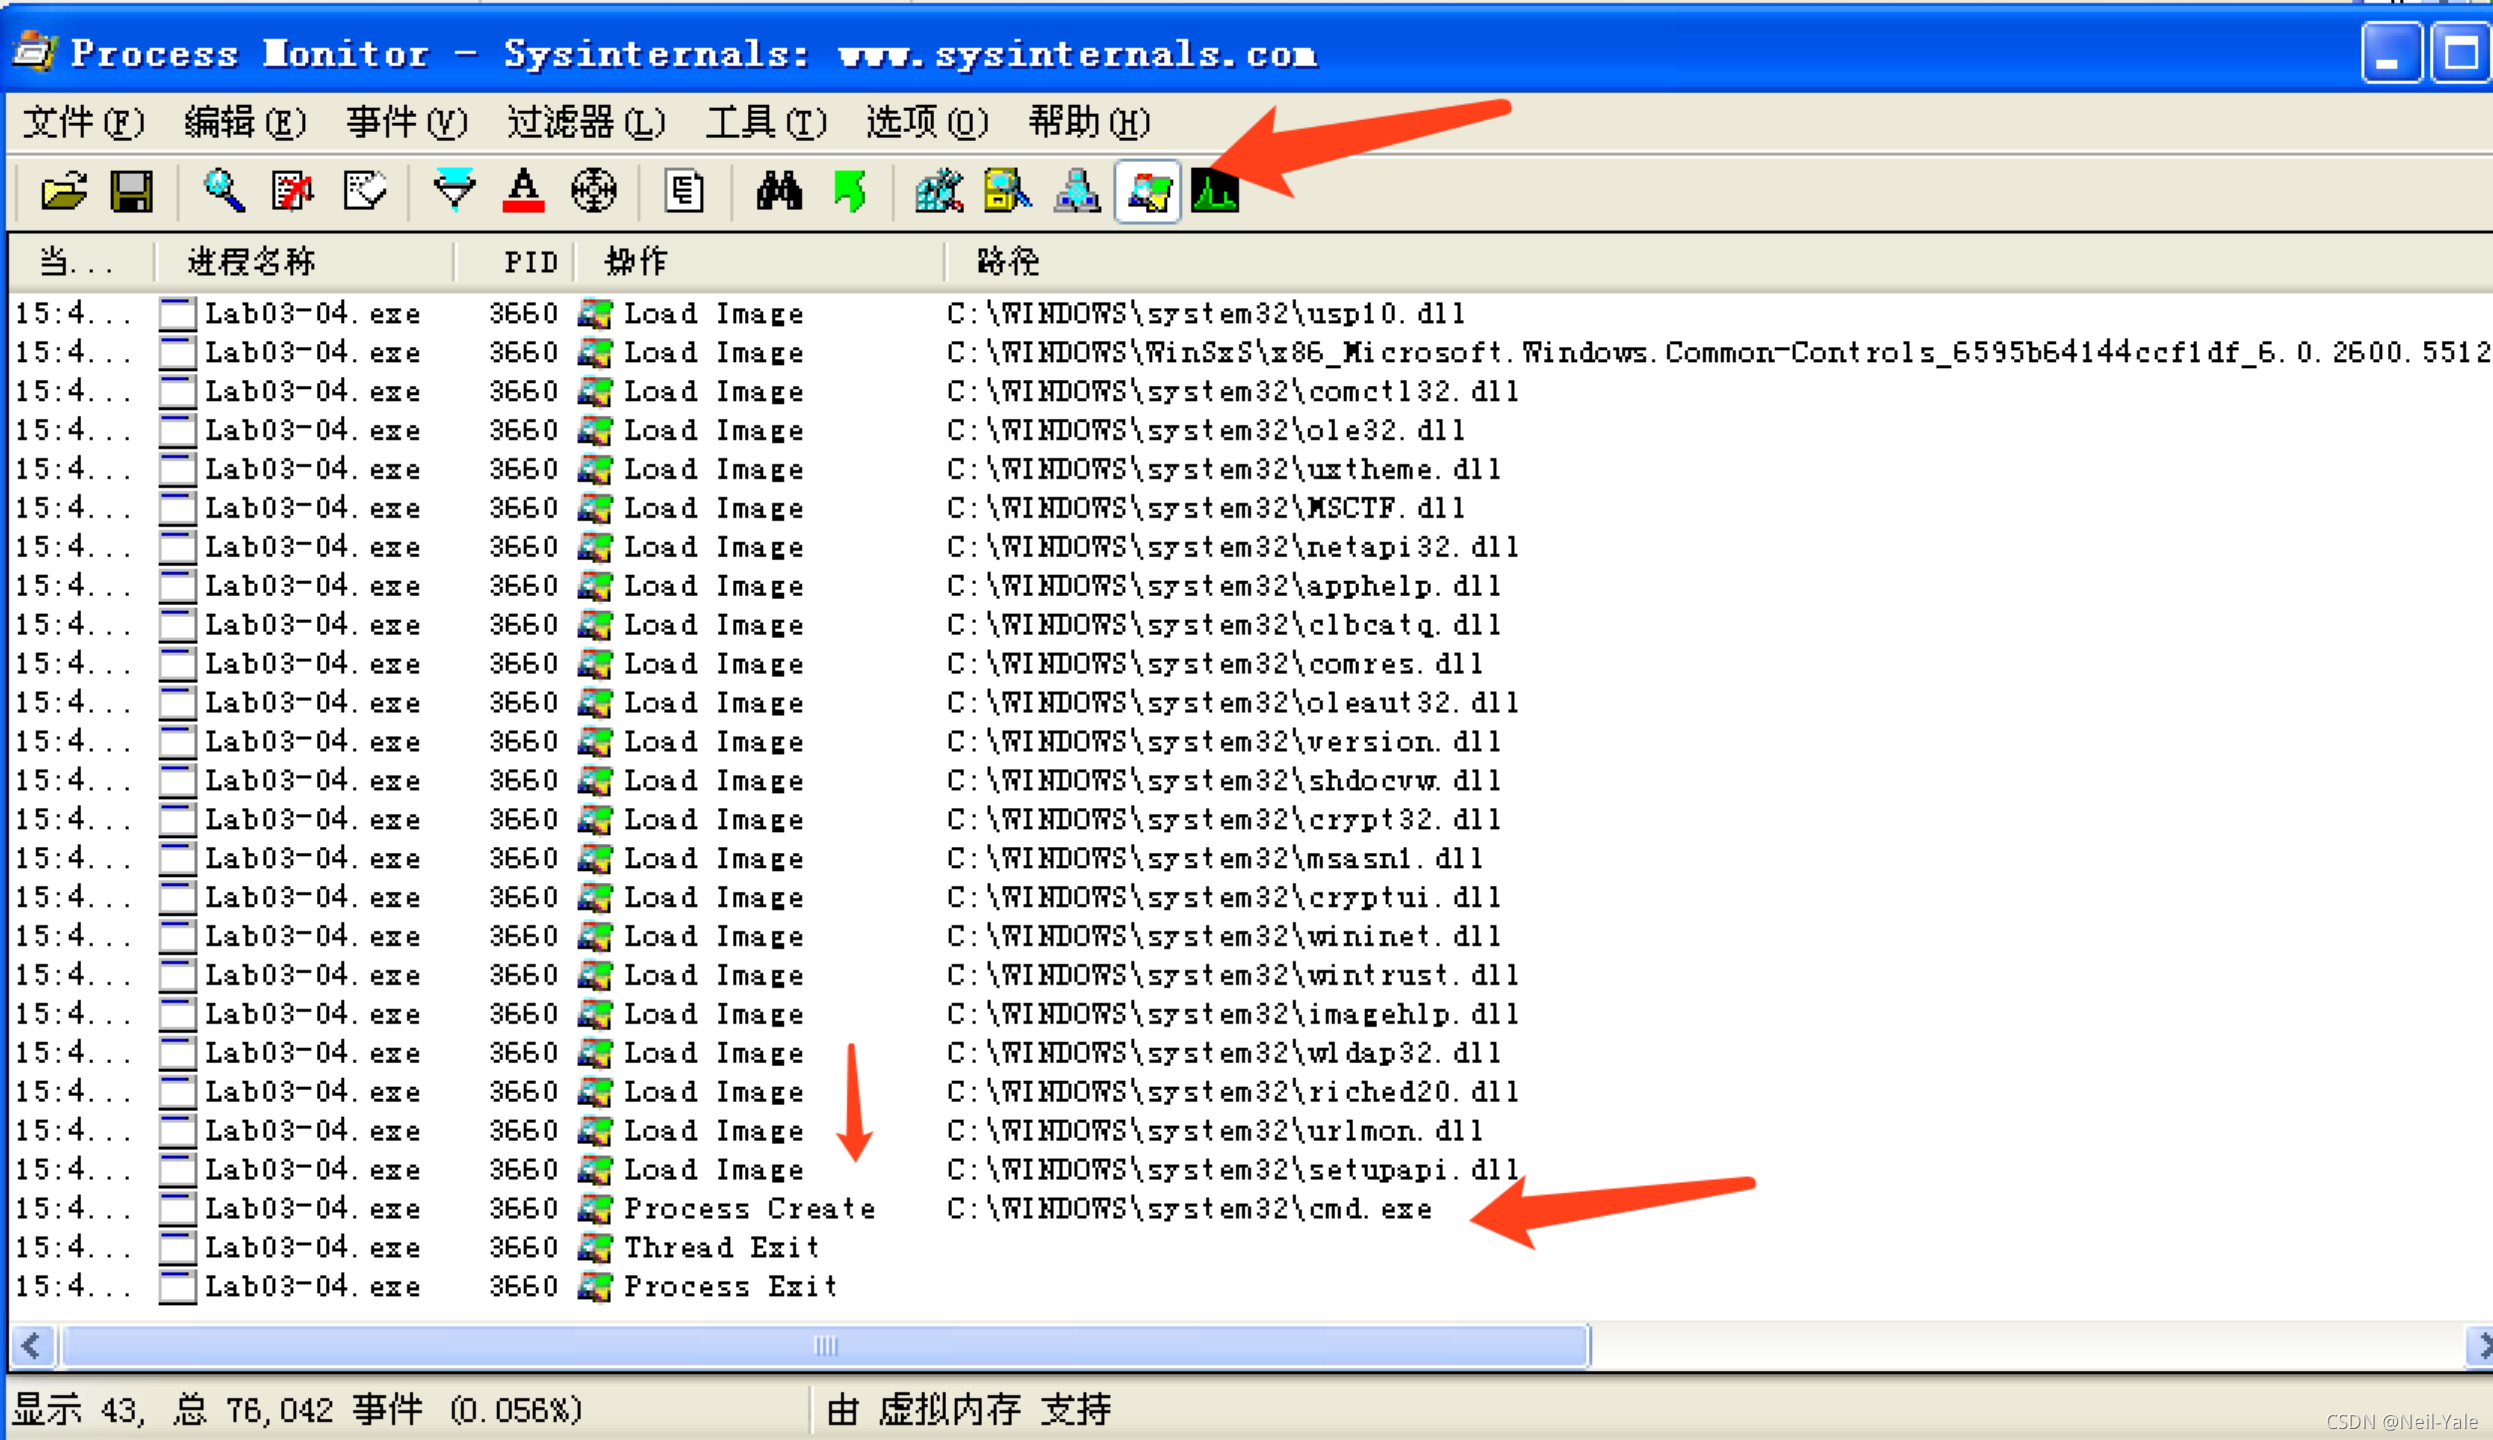This screenshot has height=1440, width=2493.
Task: Toggle file system activity display icon
Action: (1008, 190)
